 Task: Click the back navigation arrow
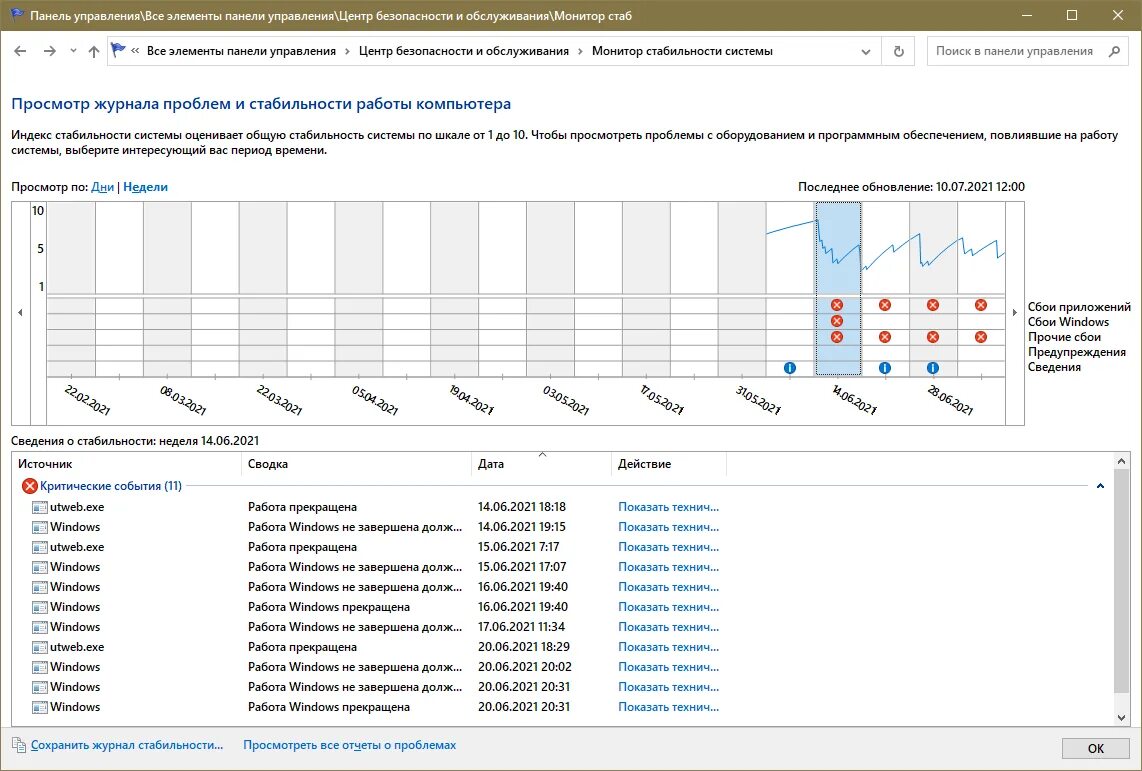tap(20, 50)
